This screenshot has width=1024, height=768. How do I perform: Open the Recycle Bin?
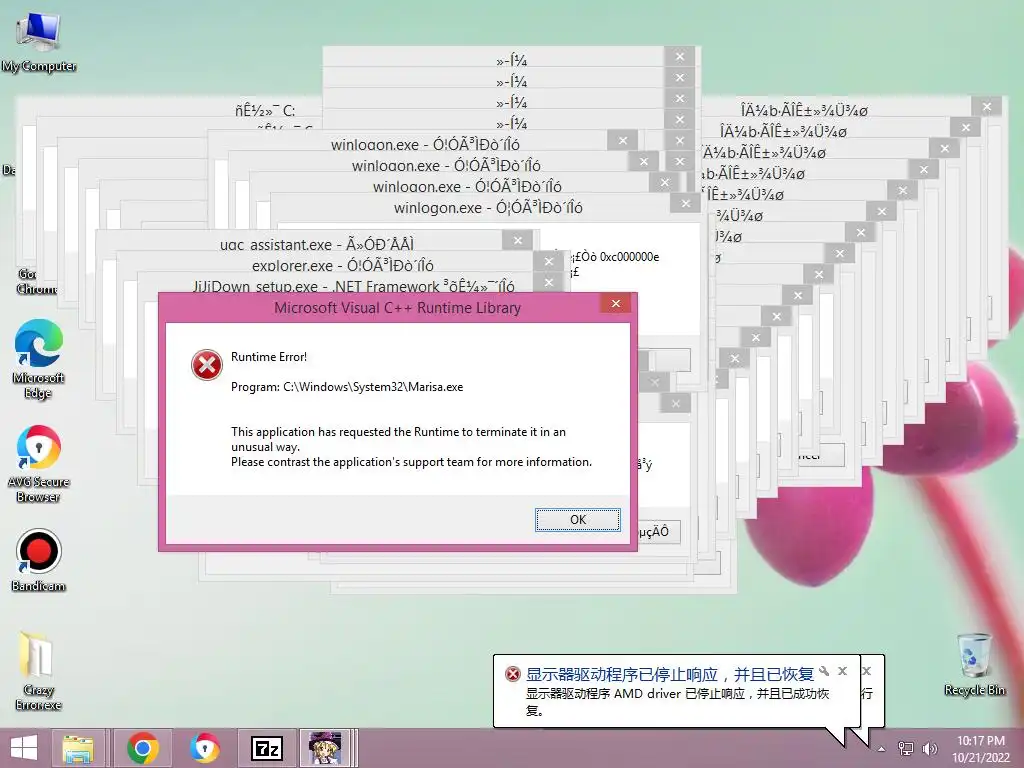coord(974,664)
